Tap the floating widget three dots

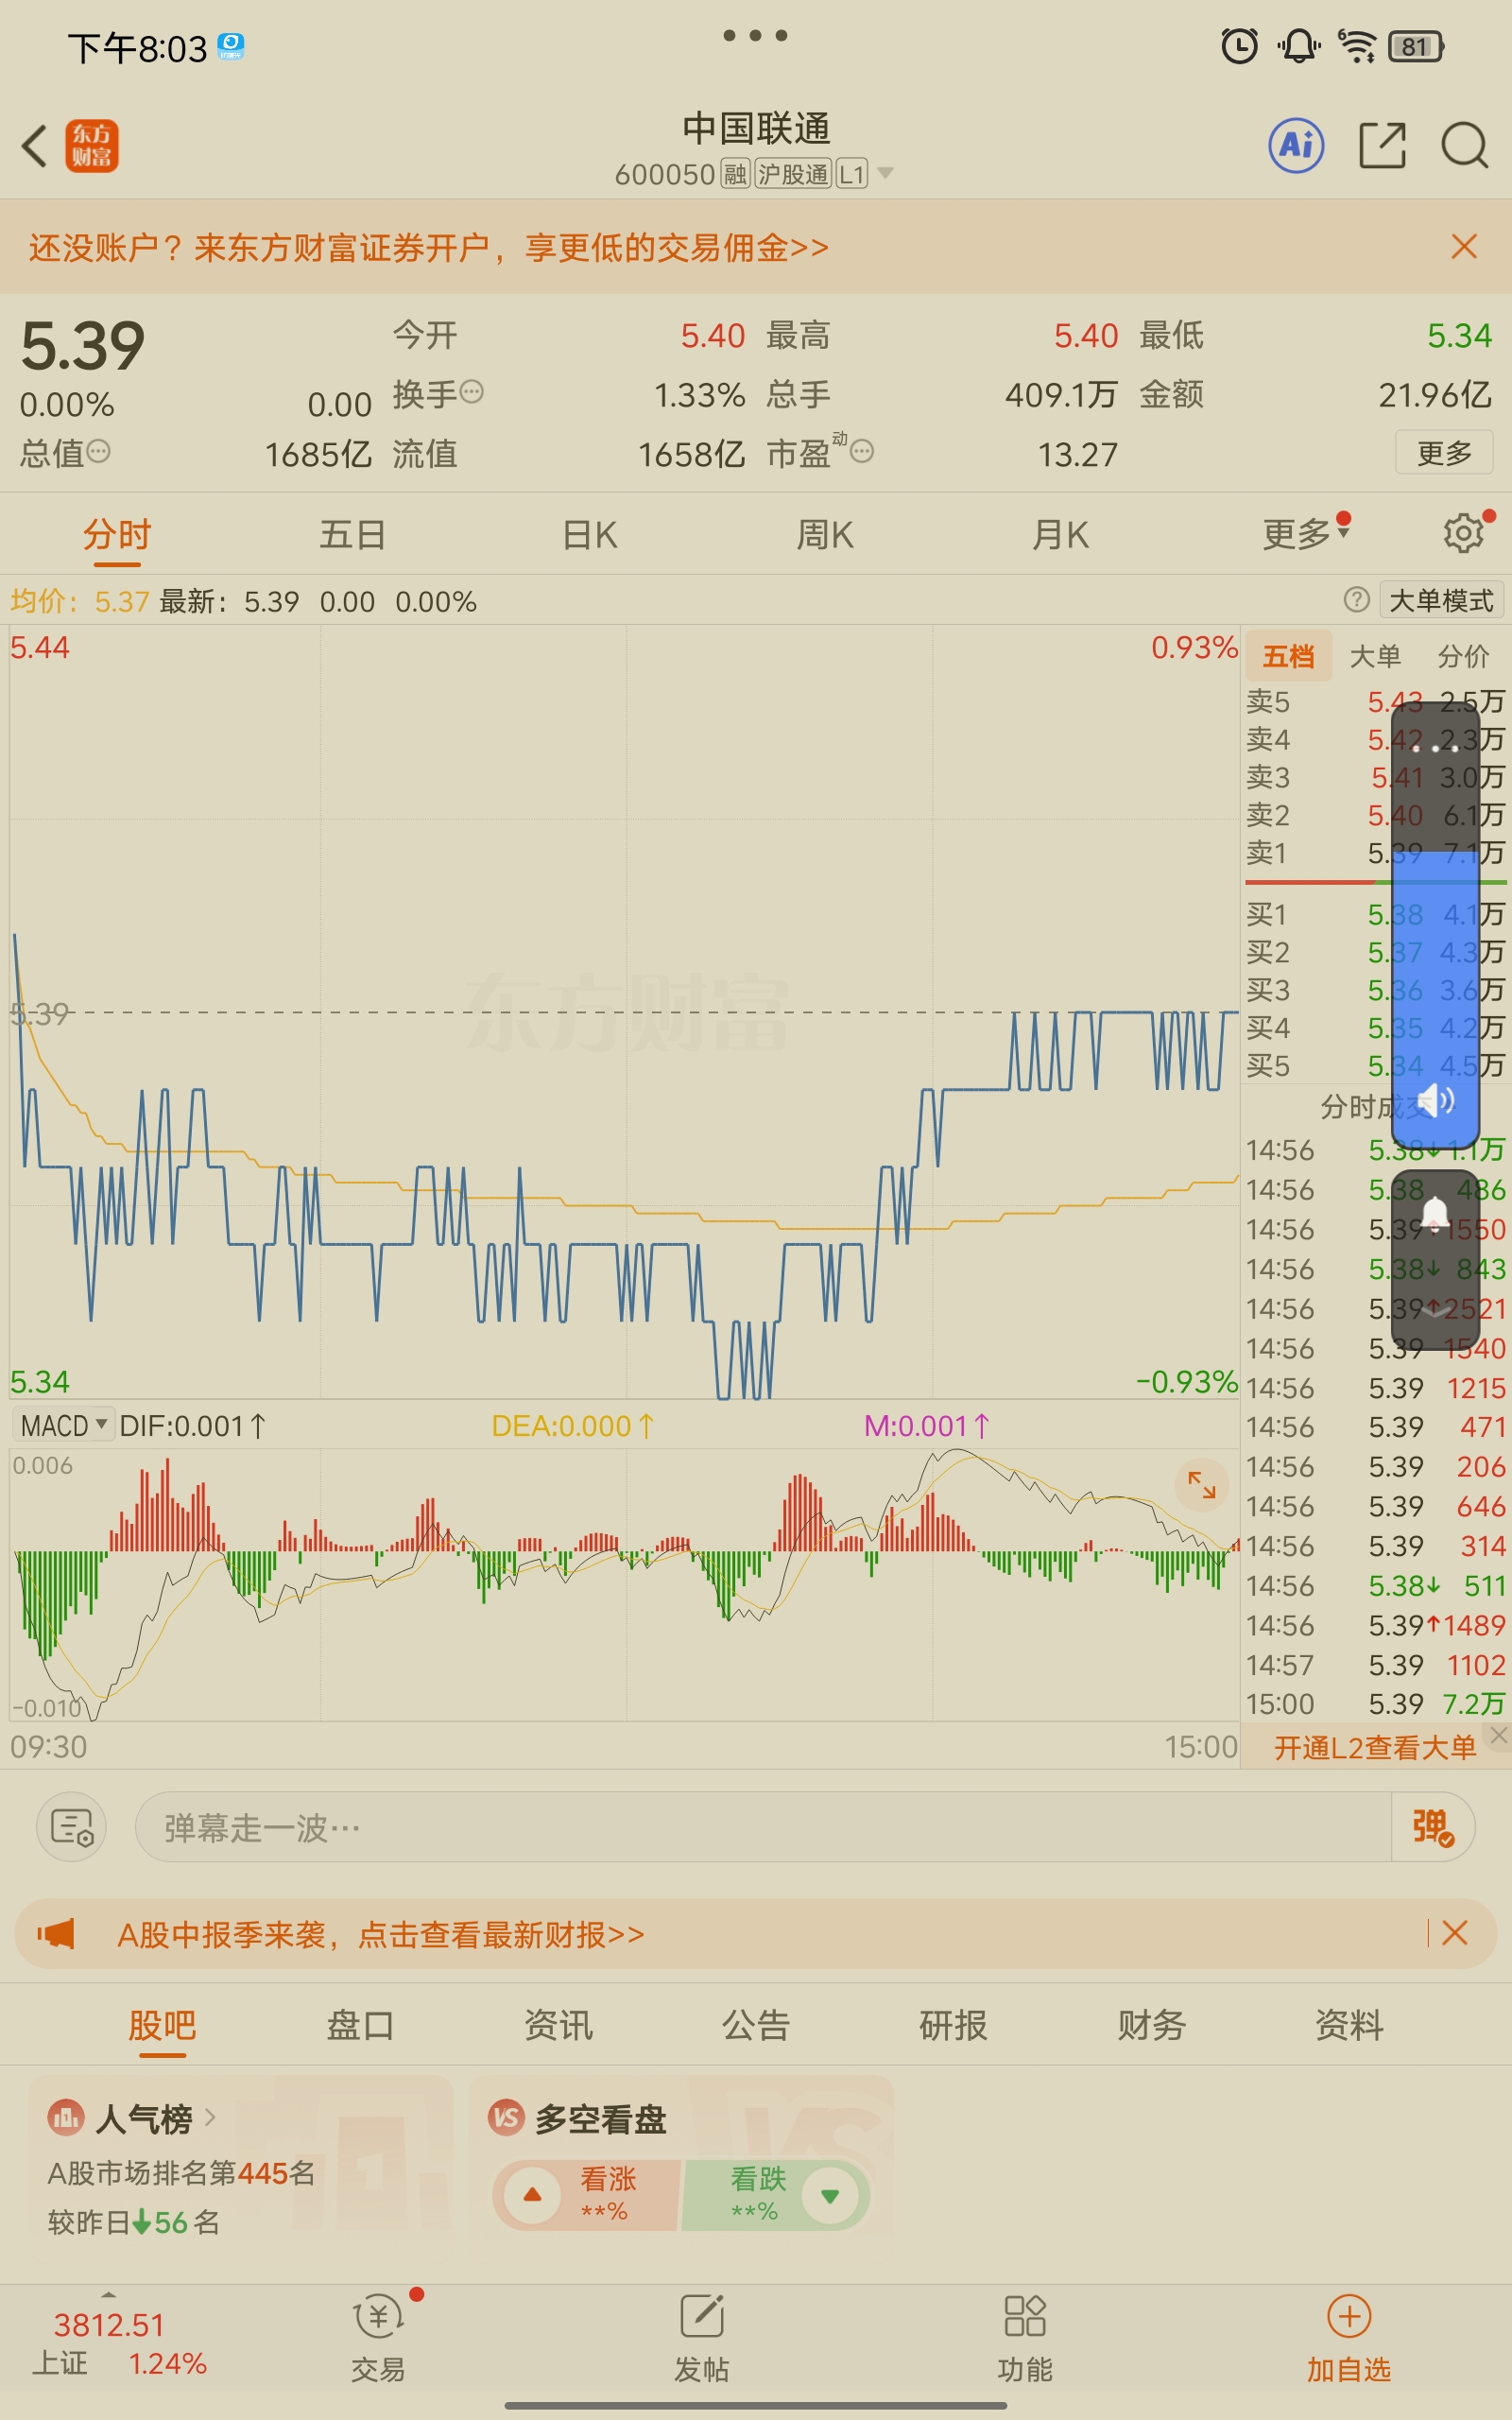coord(1435,748)
